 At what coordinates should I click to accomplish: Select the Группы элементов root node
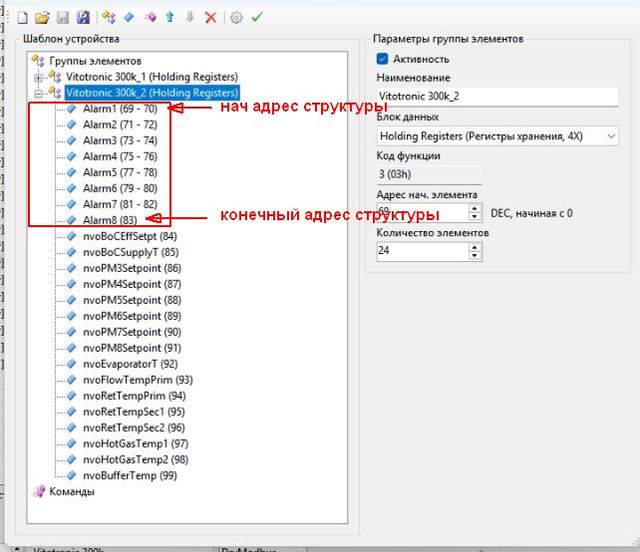[95, 61]
